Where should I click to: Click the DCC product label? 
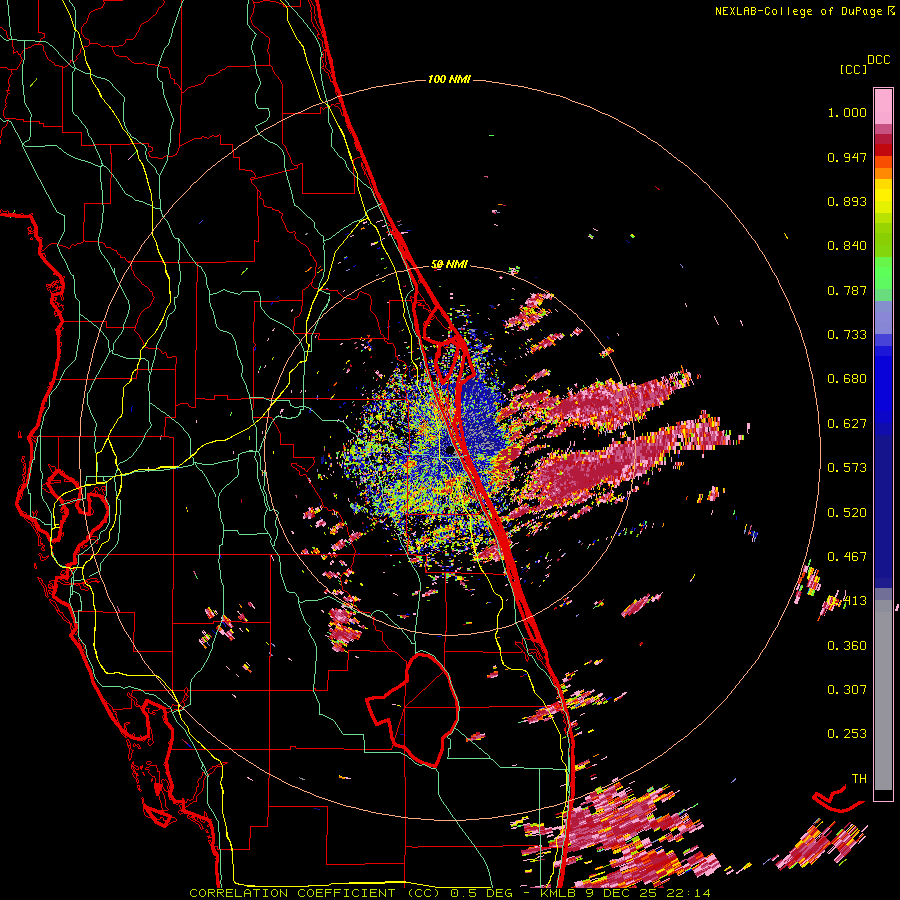[x=879, y=60]
